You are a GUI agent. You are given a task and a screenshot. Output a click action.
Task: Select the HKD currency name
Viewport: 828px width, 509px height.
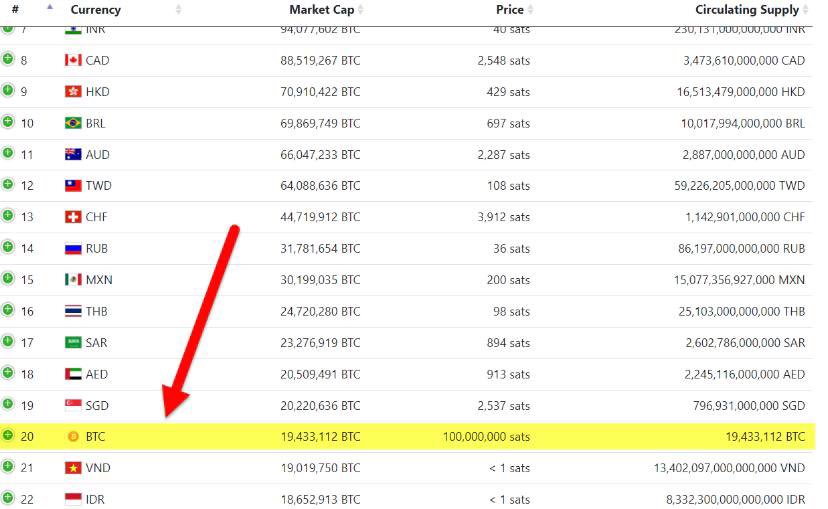(97, 91)
